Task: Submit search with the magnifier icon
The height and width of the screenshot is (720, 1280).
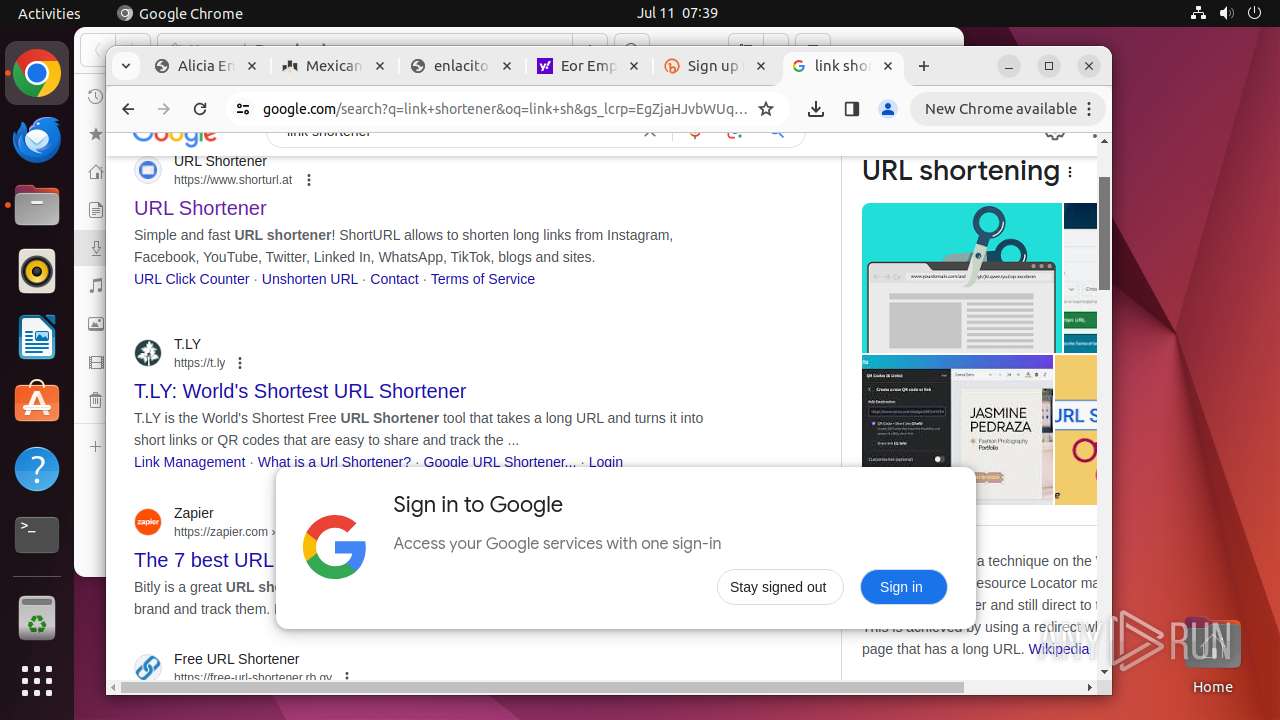Action: pos(777,133)
